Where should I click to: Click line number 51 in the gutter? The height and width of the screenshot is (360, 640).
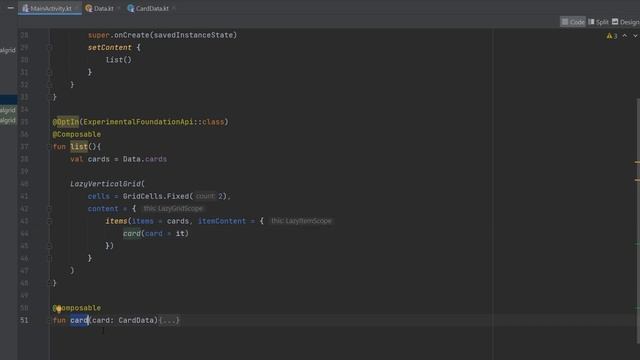click(x=24, y=320)
